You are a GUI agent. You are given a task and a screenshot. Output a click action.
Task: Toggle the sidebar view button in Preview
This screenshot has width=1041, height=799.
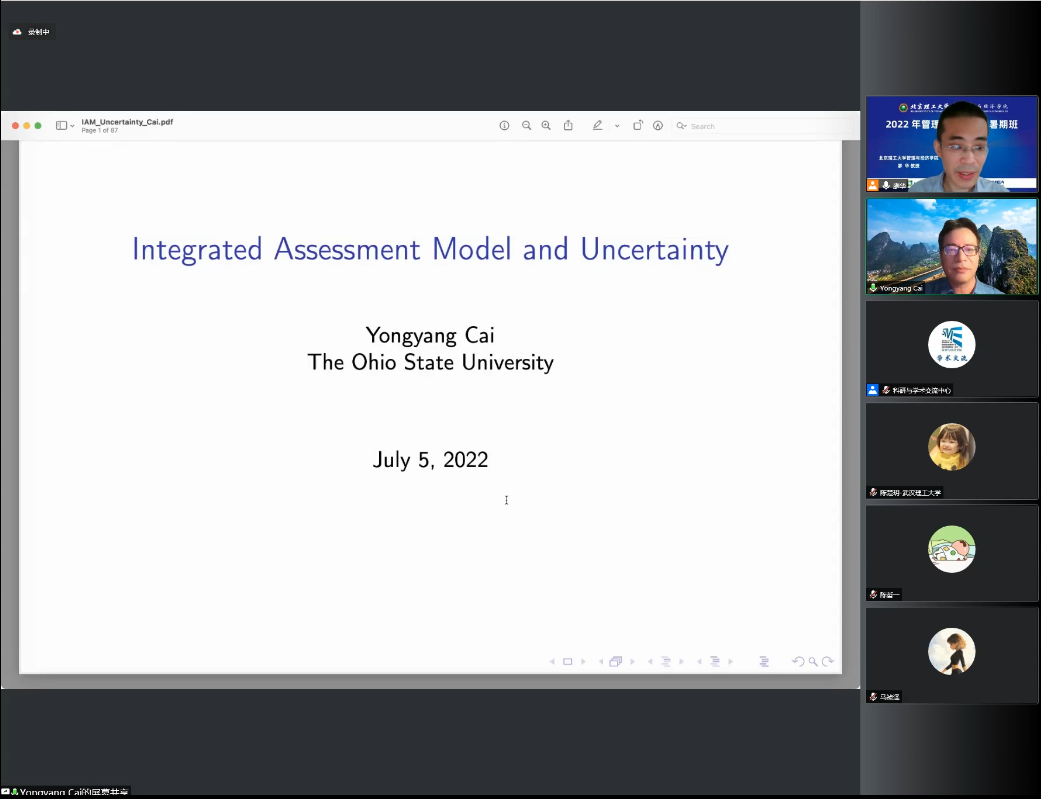point(61,126)
